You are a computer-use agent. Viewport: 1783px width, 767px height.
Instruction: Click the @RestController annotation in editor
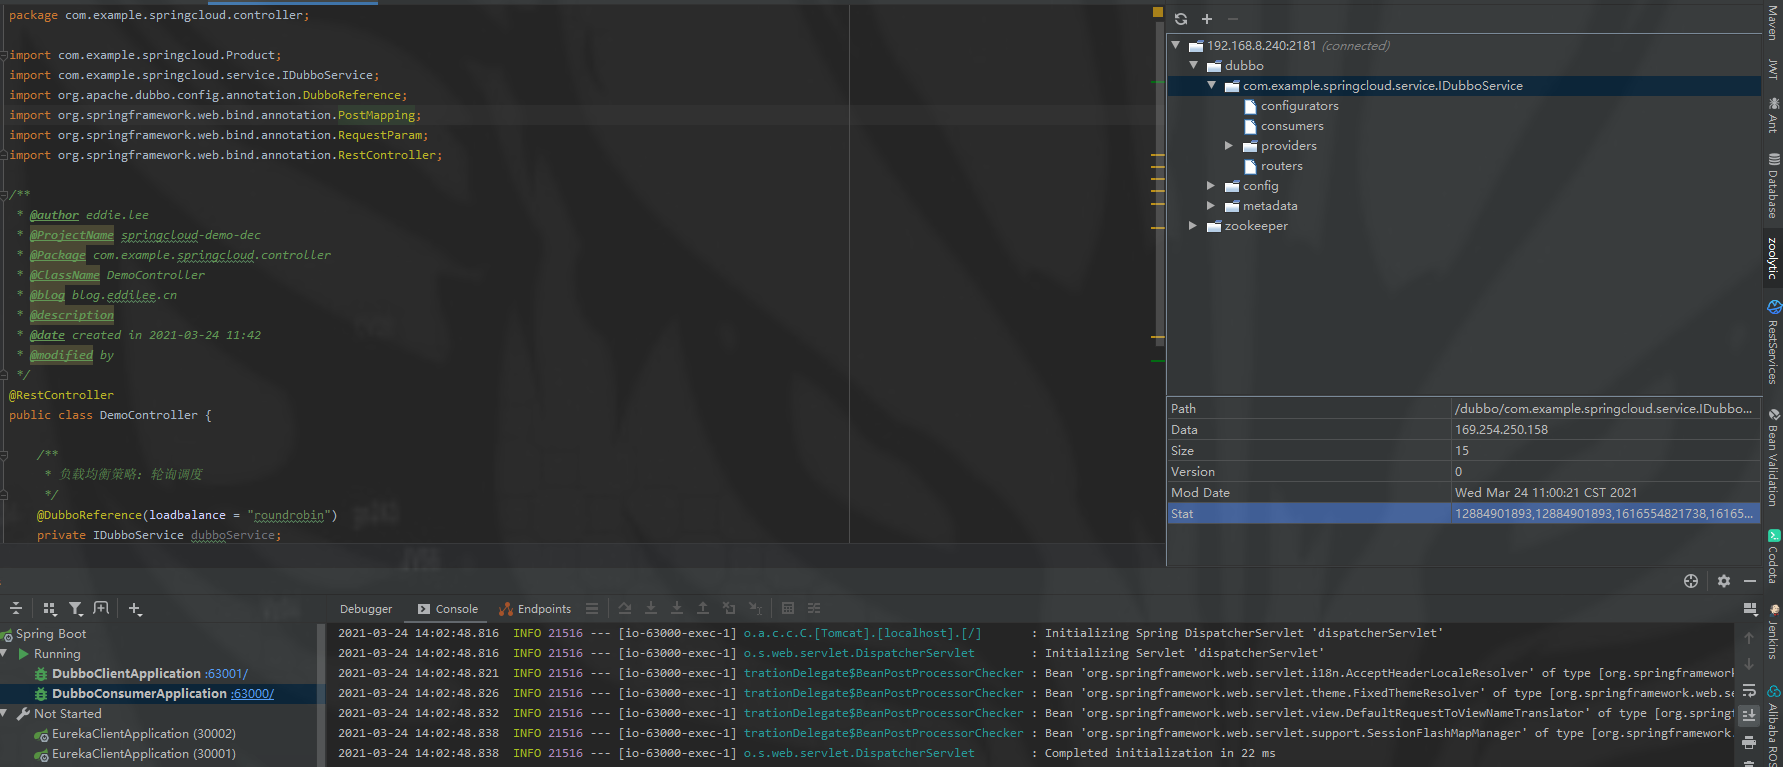tap(61, 395)
